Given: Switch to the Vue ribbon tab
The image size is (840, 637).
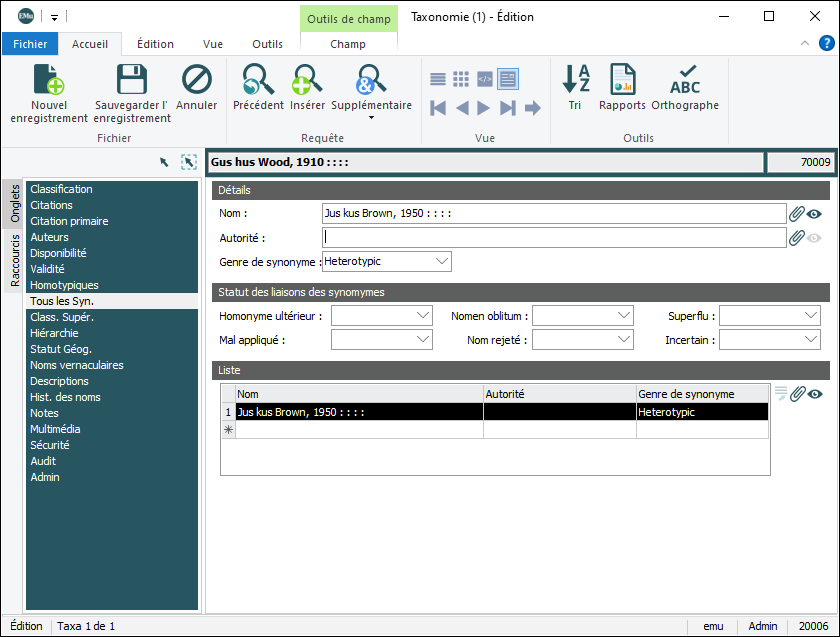Looking at the screenshot, I should [213, 44].
